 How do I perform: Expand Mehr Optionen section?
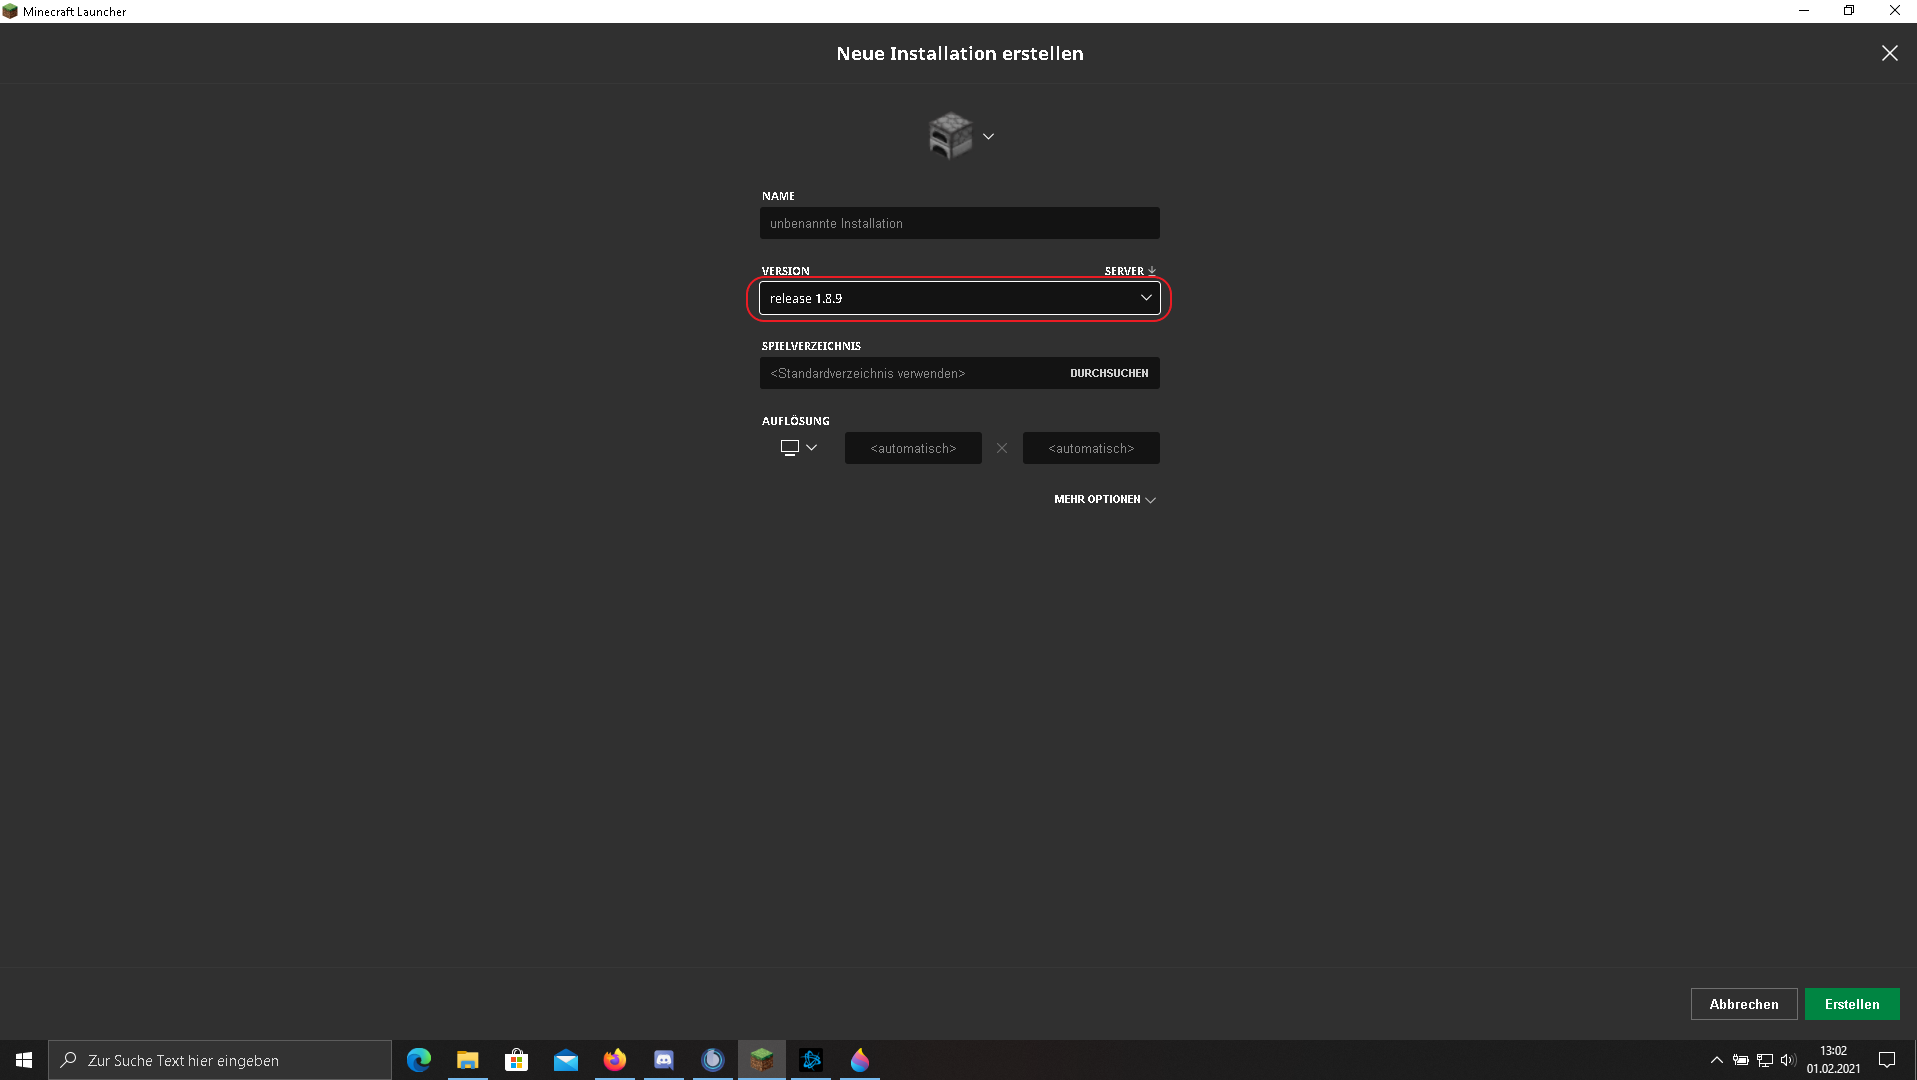(x=1104, y=499)
